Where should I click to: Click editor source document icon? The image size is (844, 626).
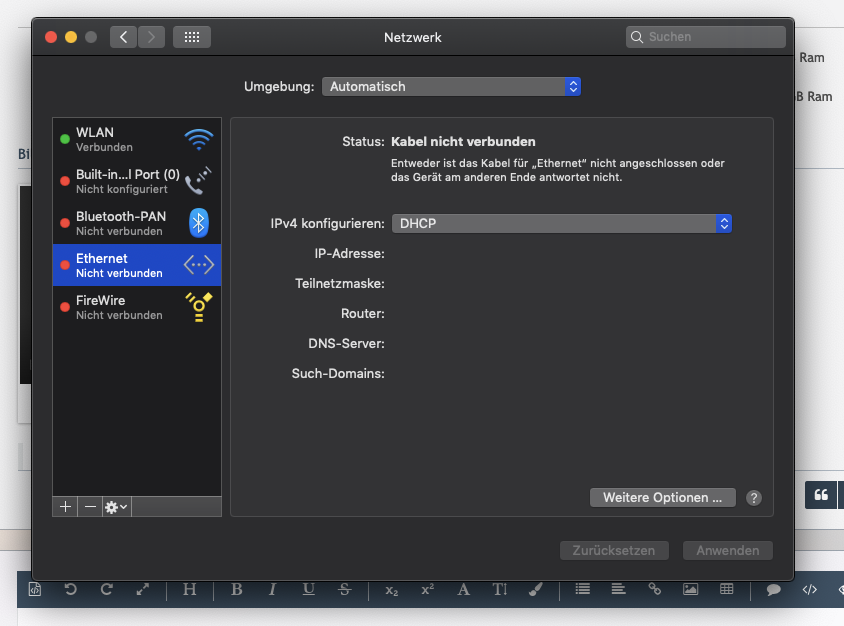[34, 589]
